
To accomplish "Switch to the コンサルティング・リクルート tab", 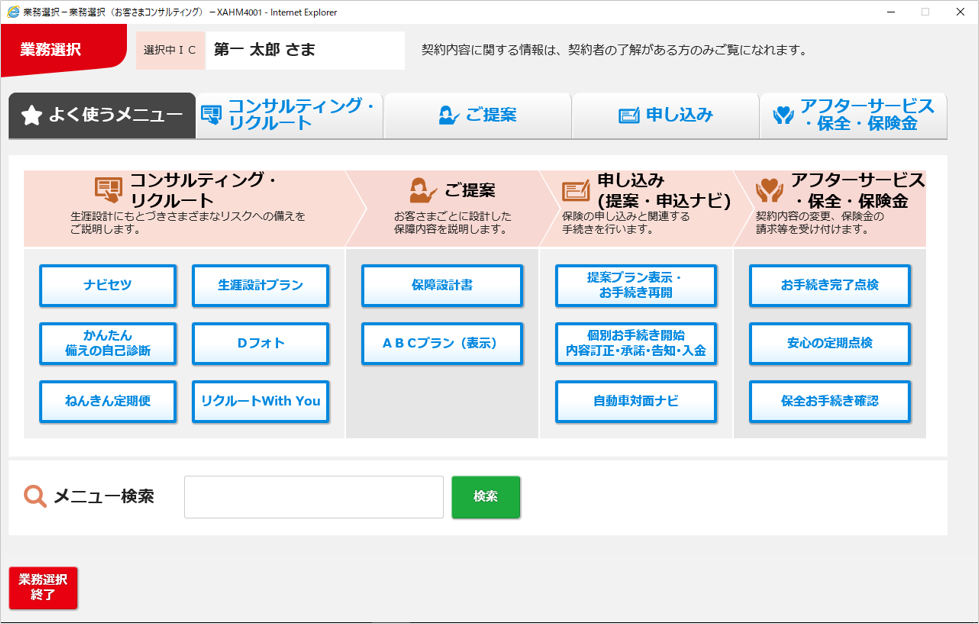I will (x=288, y=114).
